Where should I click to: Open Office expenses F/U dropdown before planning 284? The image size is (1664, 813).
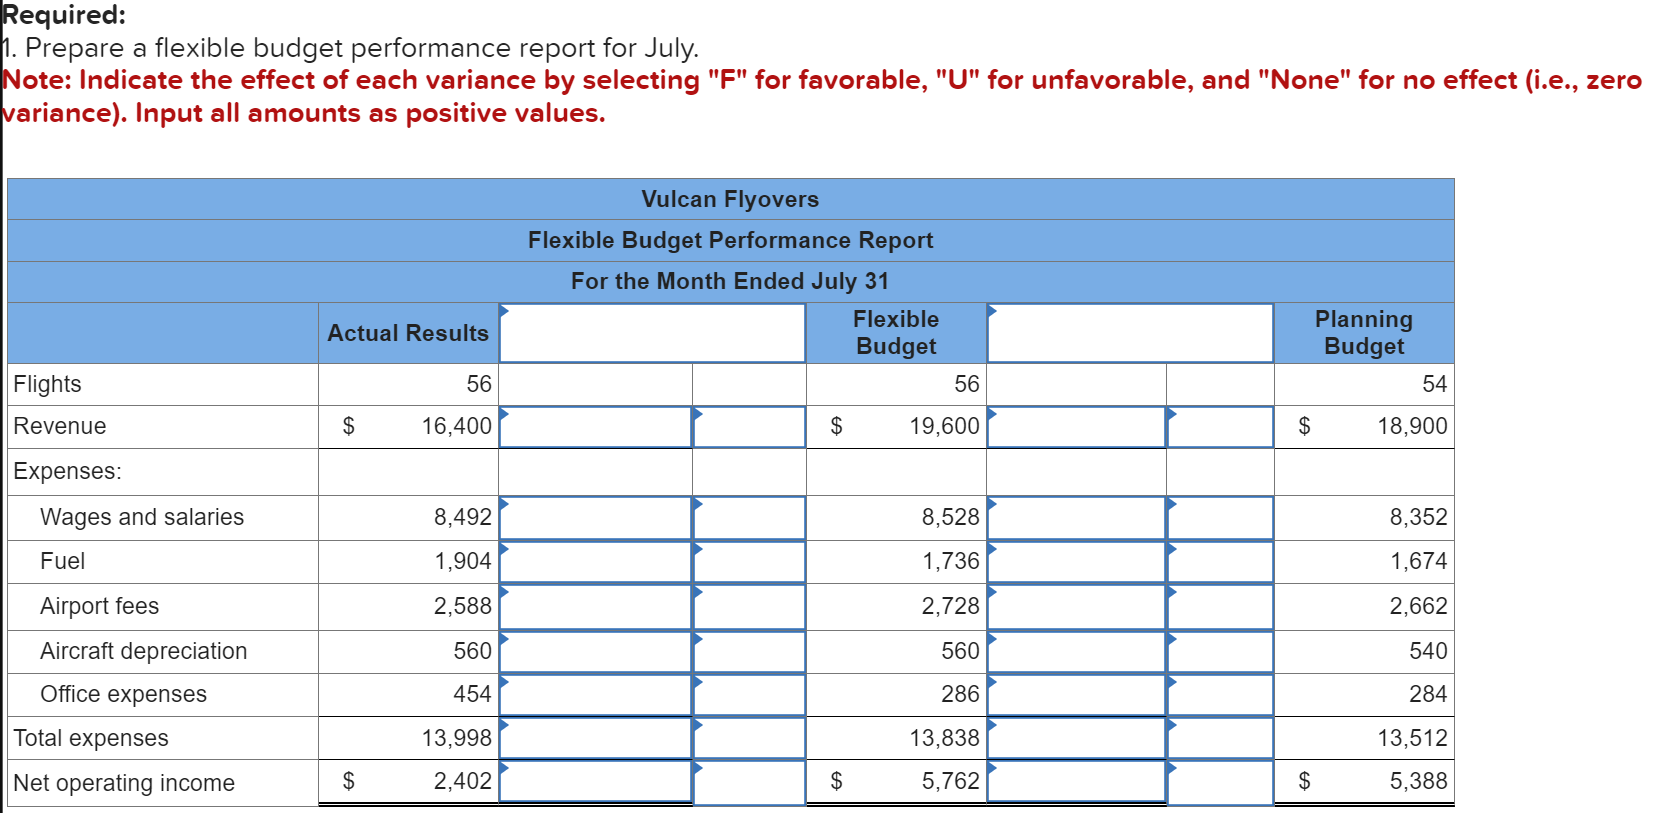(x=1220, y=695)
